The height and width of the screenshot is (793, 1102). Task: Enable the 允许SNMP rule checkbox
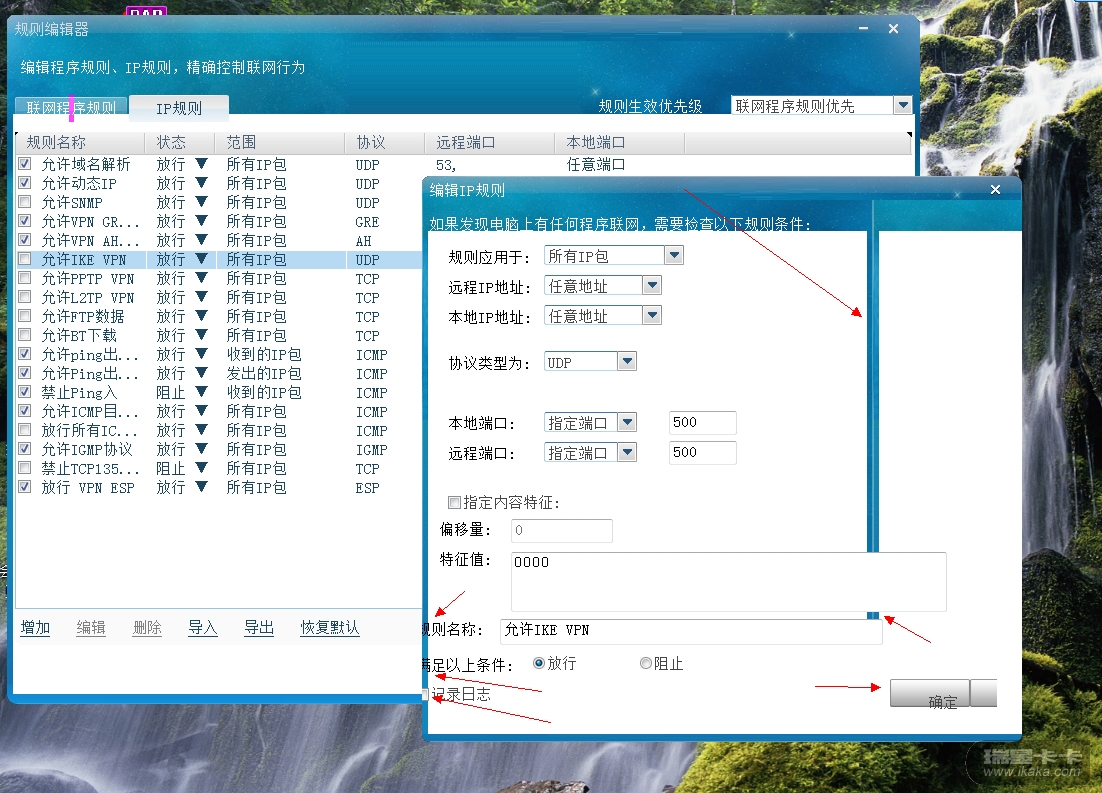[25, 202]
